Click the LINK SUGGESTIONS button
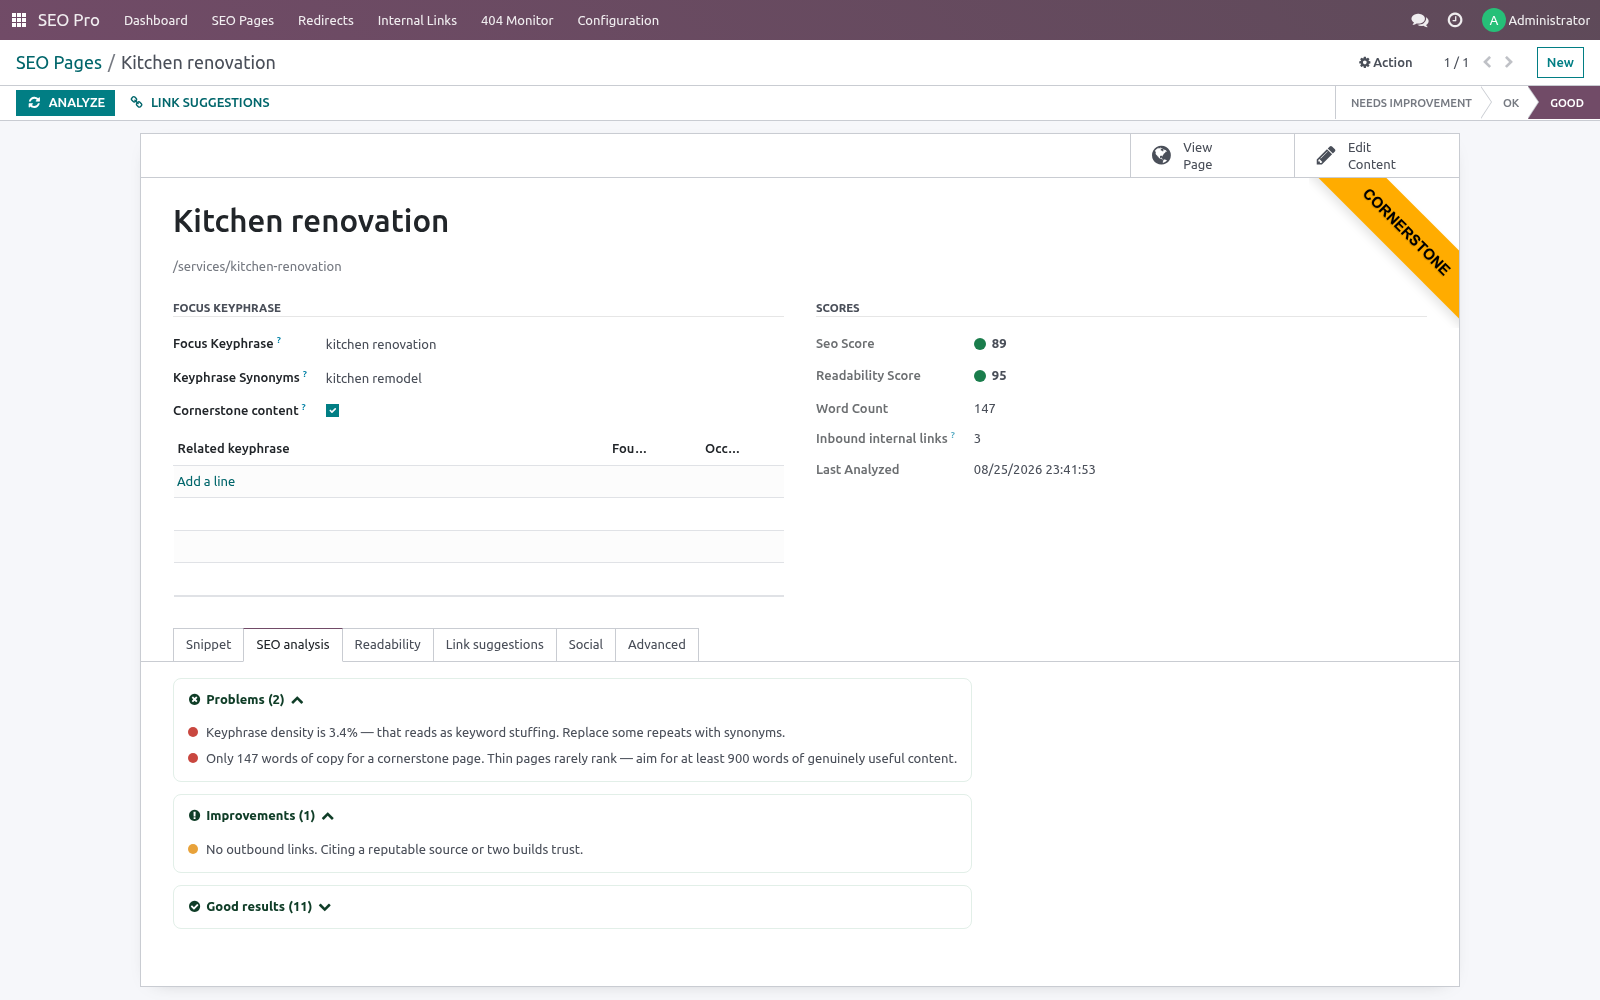This screenshot has width=1600, height=1000. tap(200, 103)
